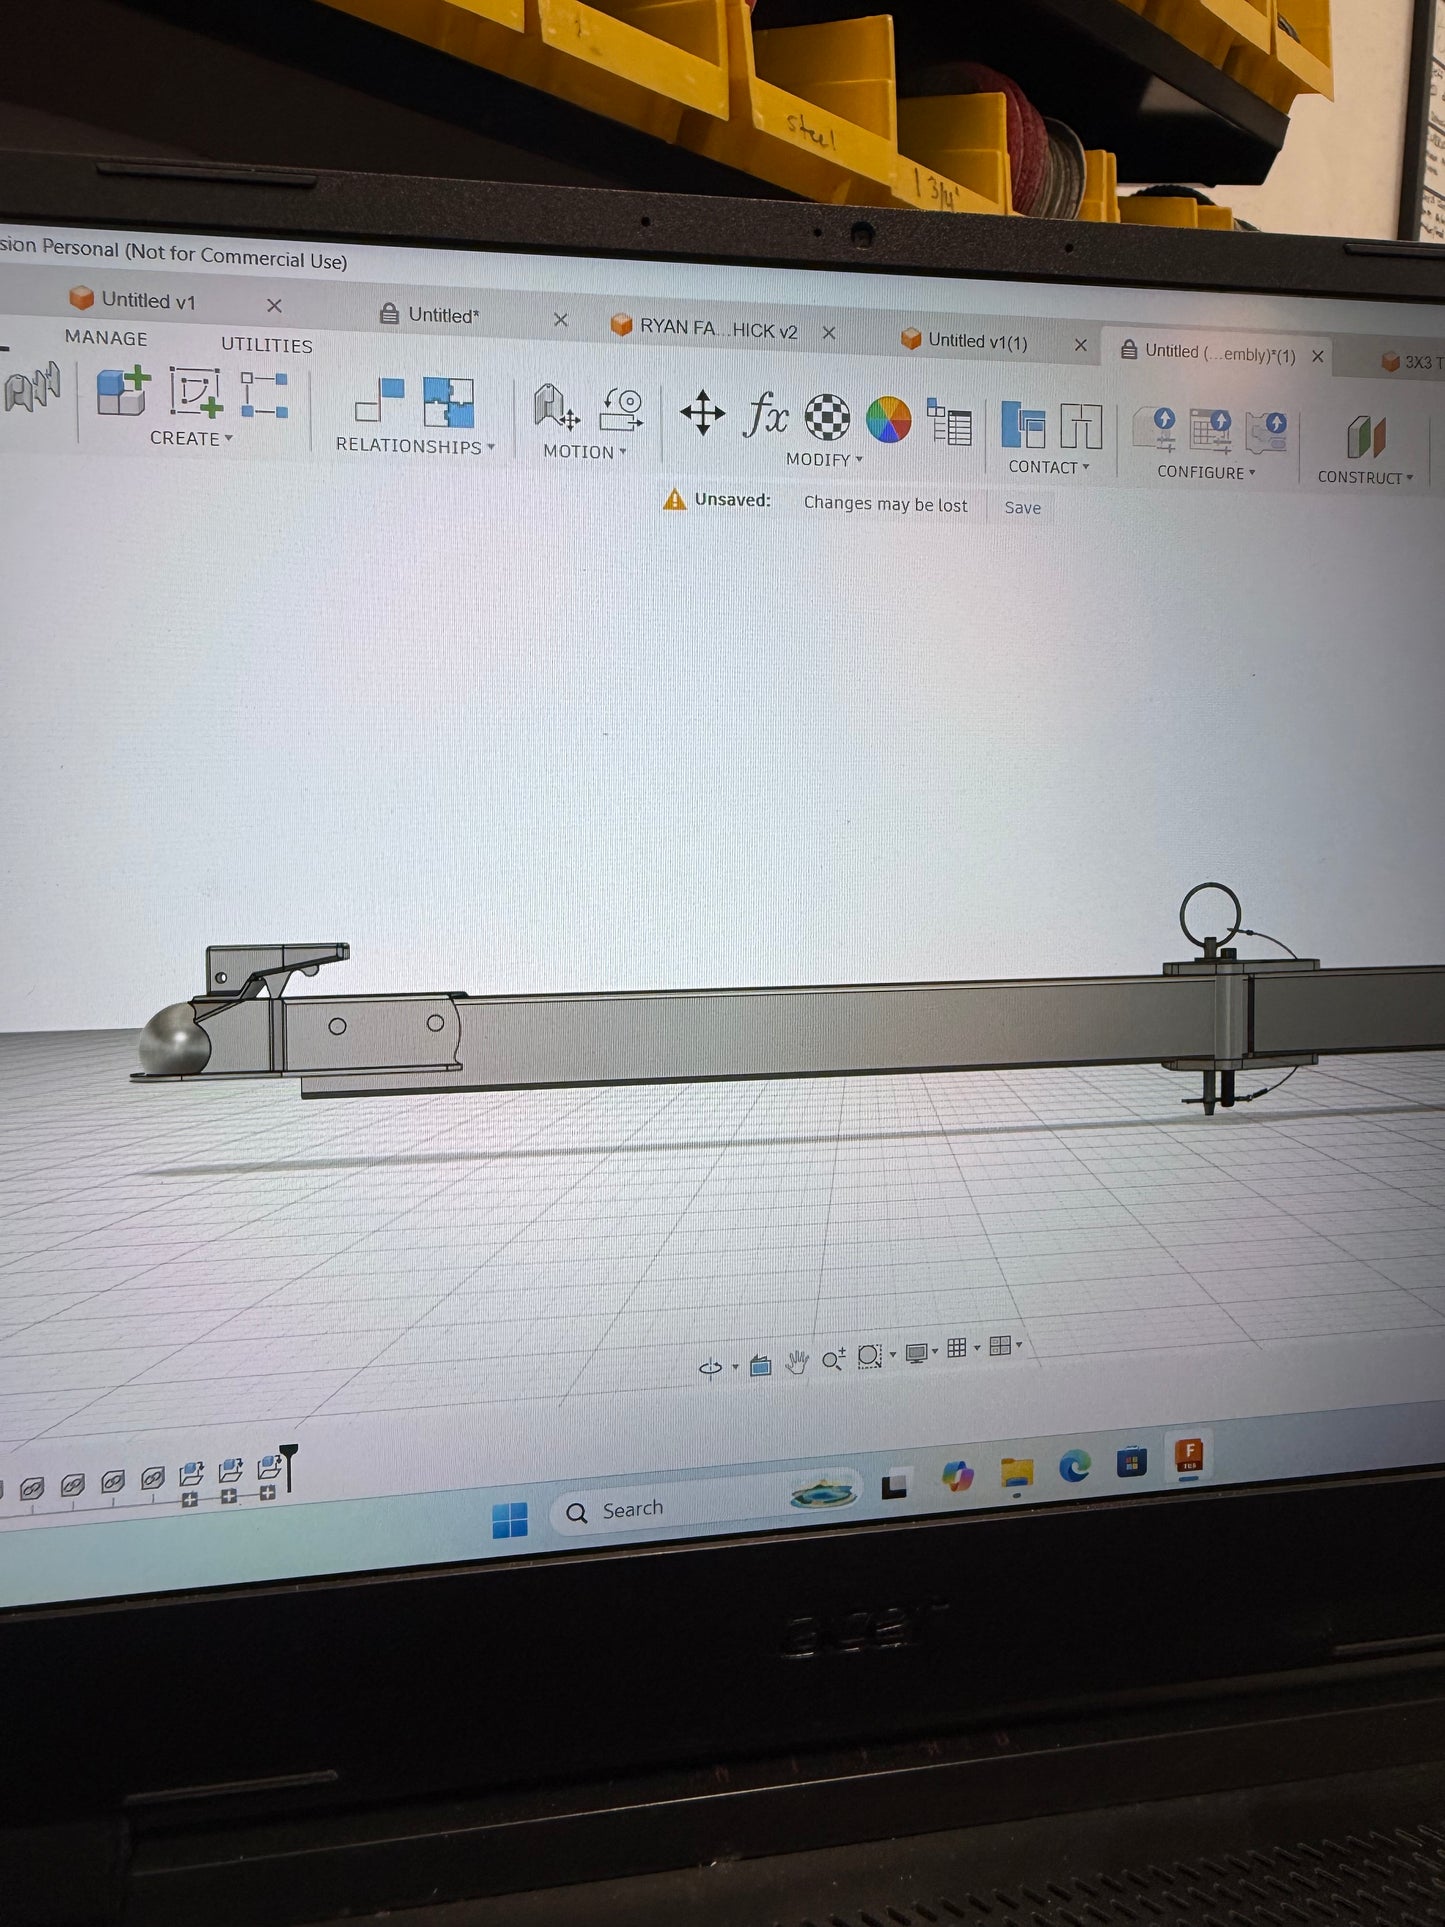Viewport: 1445px width, 1927px height.
Task: Open the MOTION dropdown menu
Action: [585, 452]
